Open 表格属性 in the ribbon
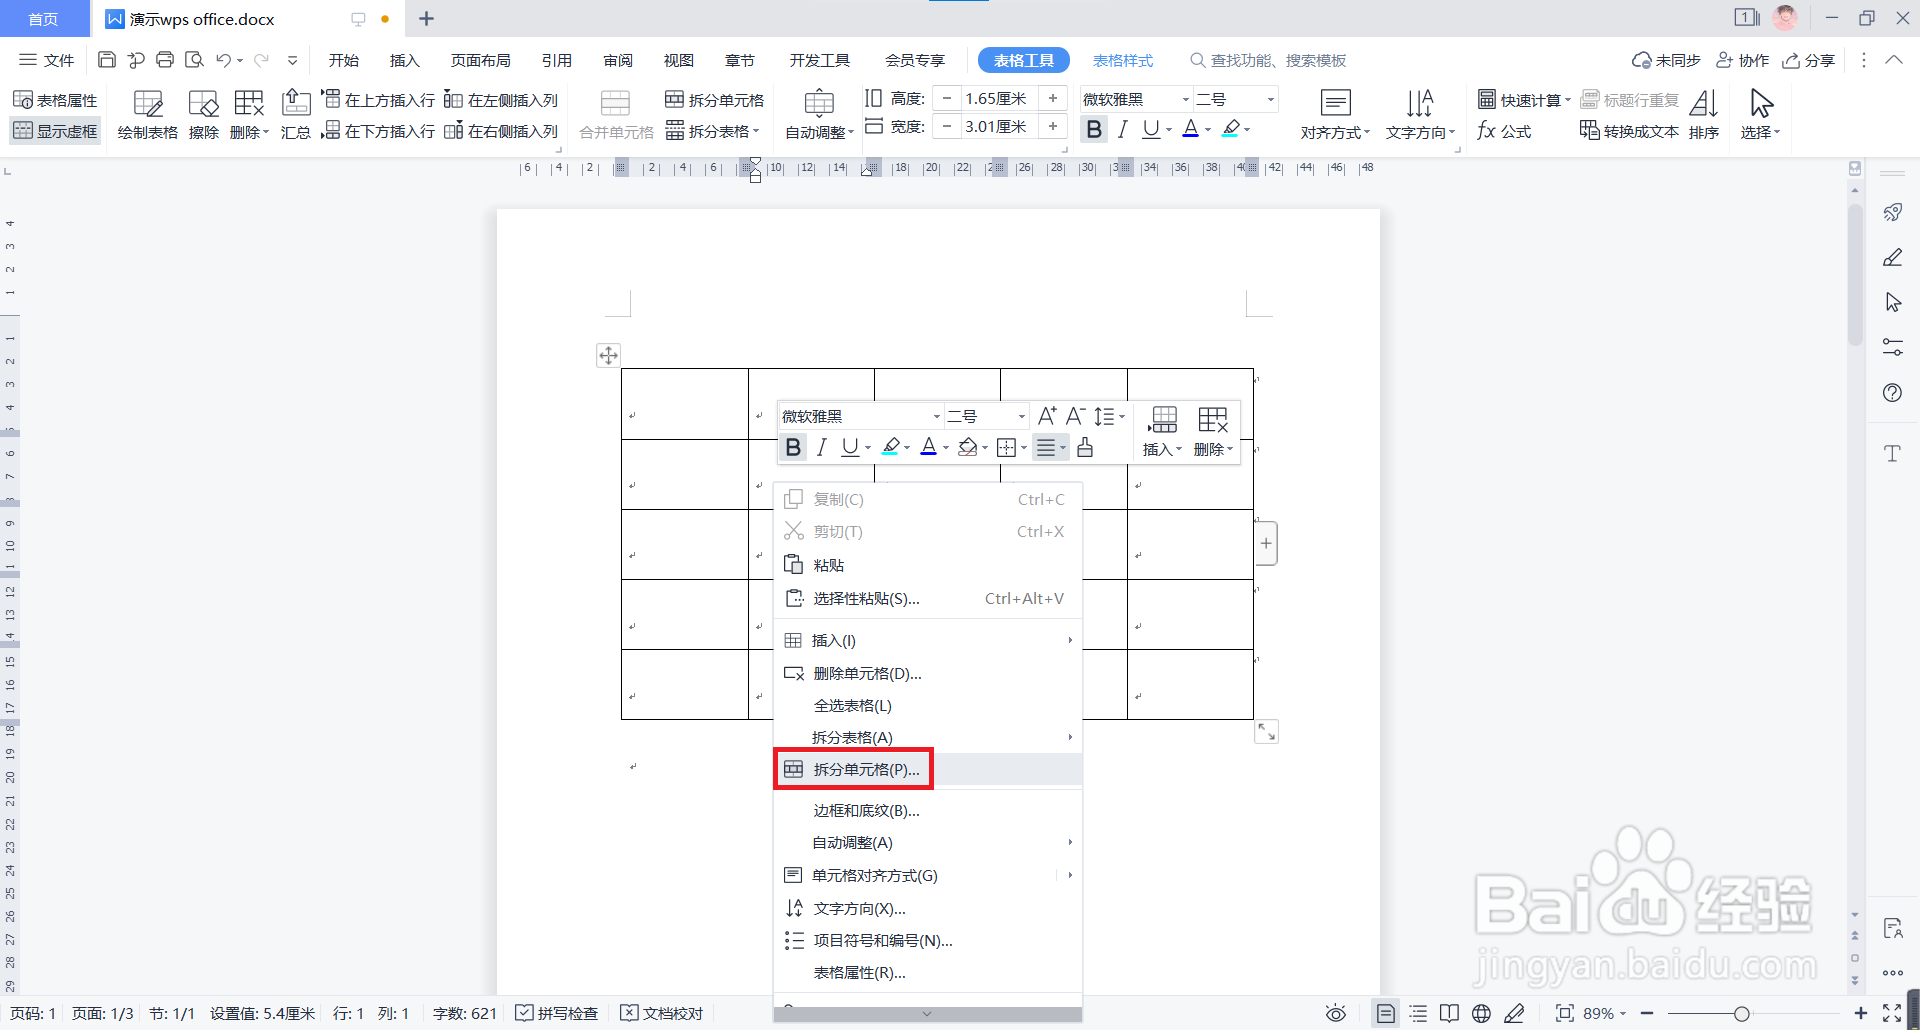Image resolution: width=1920 pixels, height=1030 pixels. pyautogui.click(x=55, y=100)
